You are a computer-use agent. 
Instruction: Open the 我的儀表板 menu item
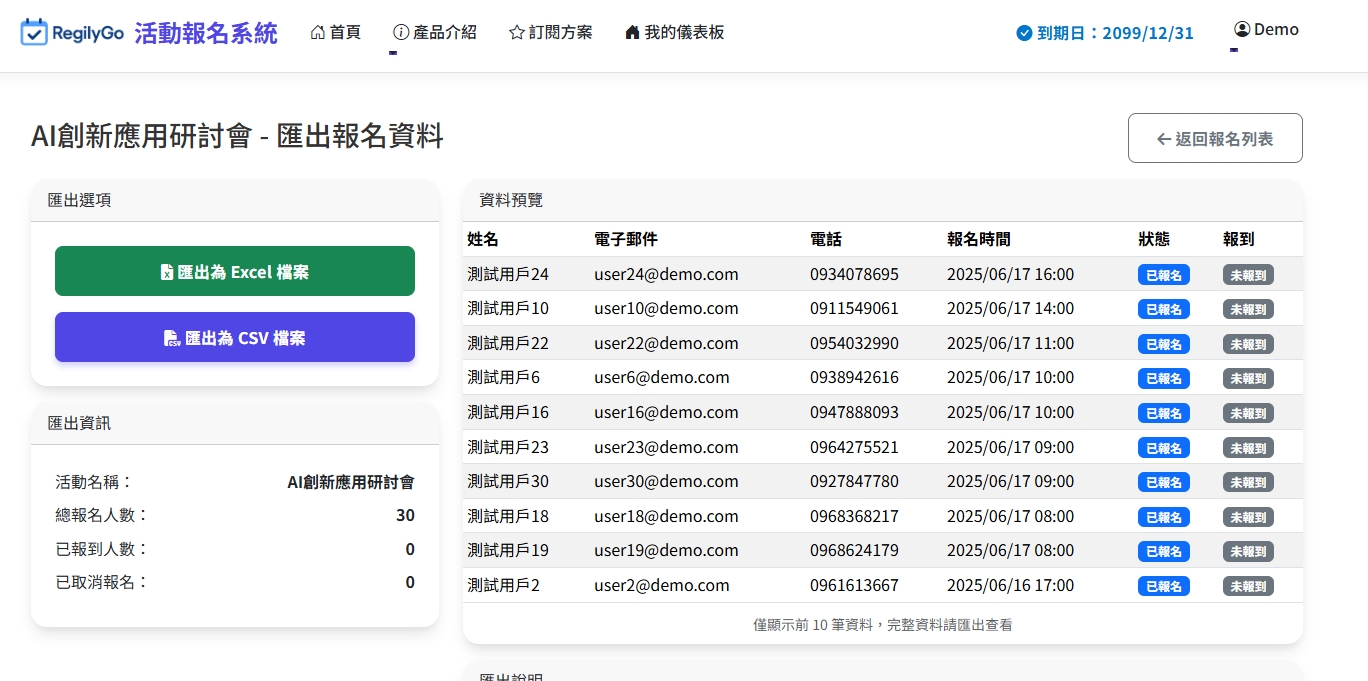674,32
